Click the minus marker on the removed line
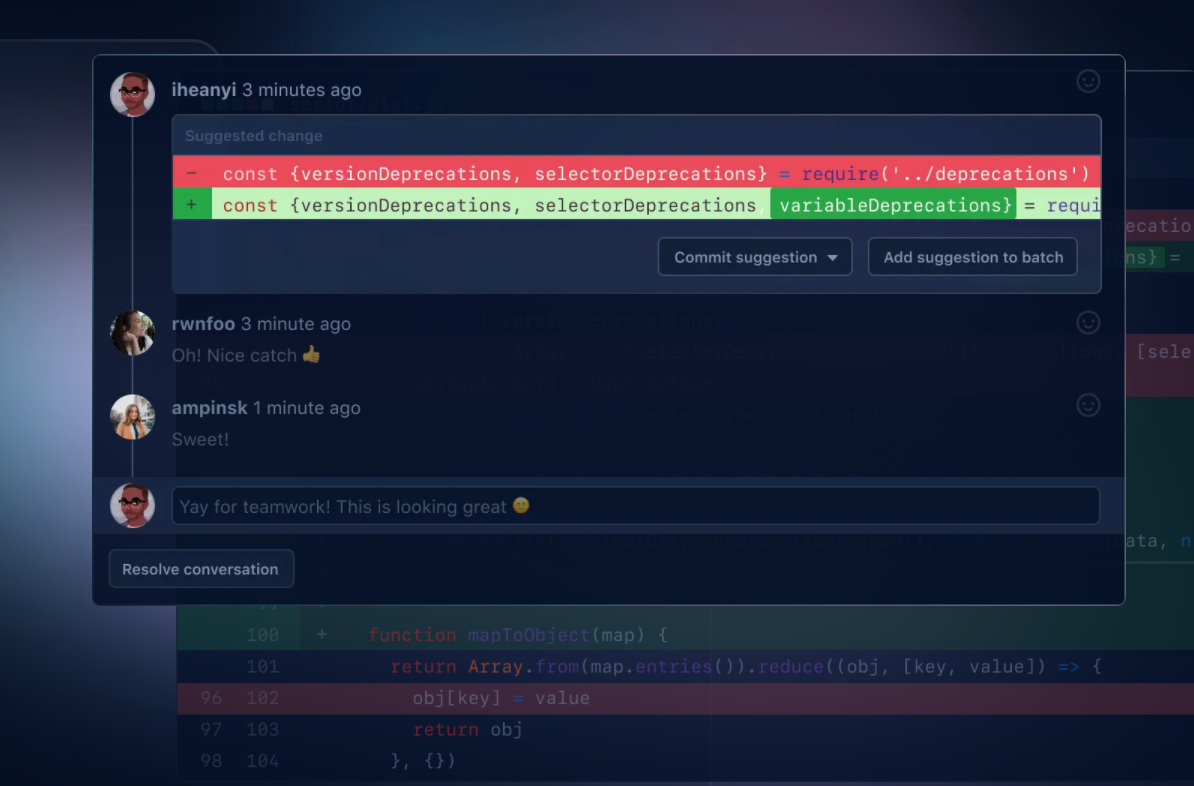Image resolution: width=1194 pixels, height=786 pixels. click(x=191, y=173)
